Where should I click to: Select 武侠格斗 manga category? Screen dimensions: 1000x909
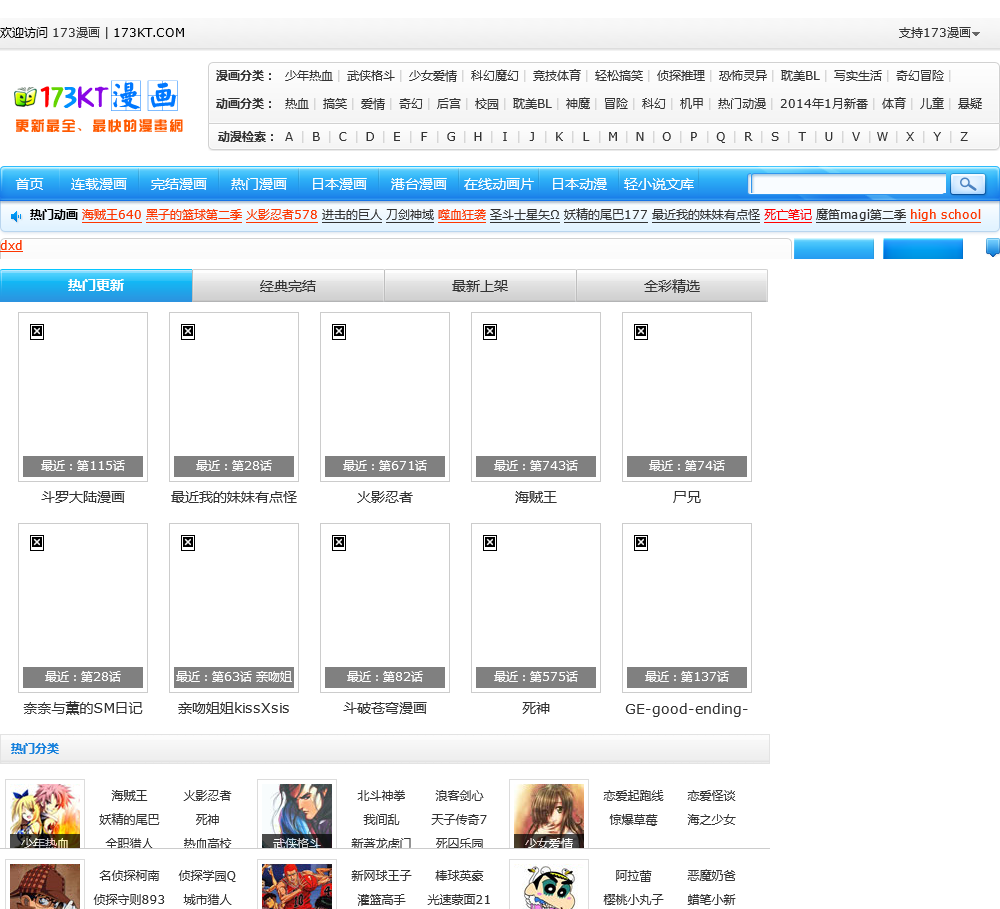point(371,76)
